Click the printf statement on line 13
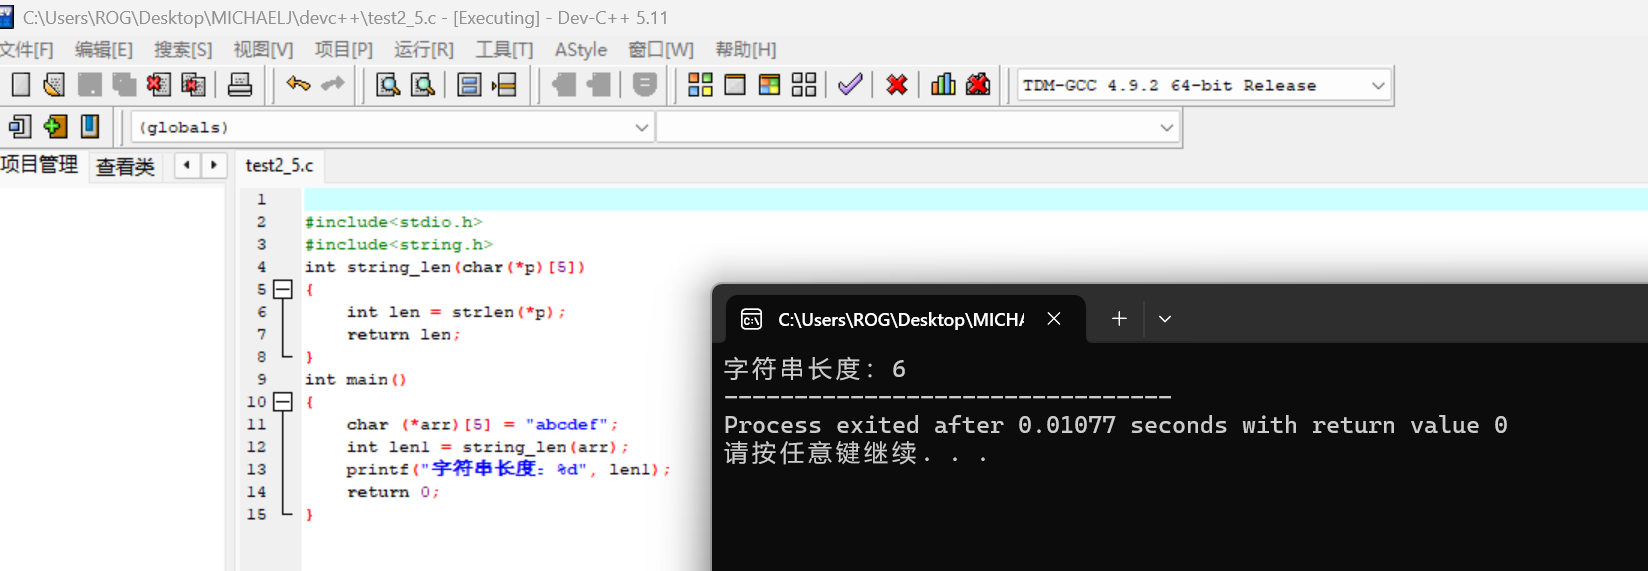1648x571 pixels. [508, 469]
